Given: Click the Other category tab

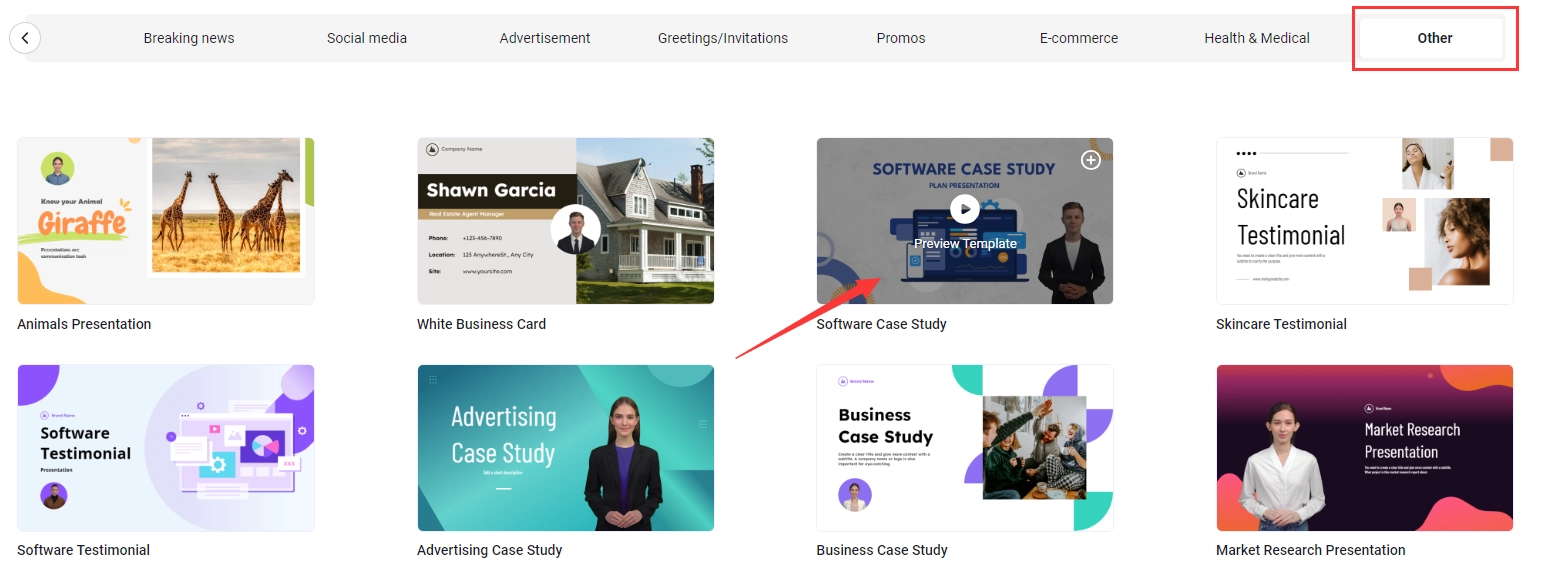Looking at the screenshot, I should coord(1434,38).
